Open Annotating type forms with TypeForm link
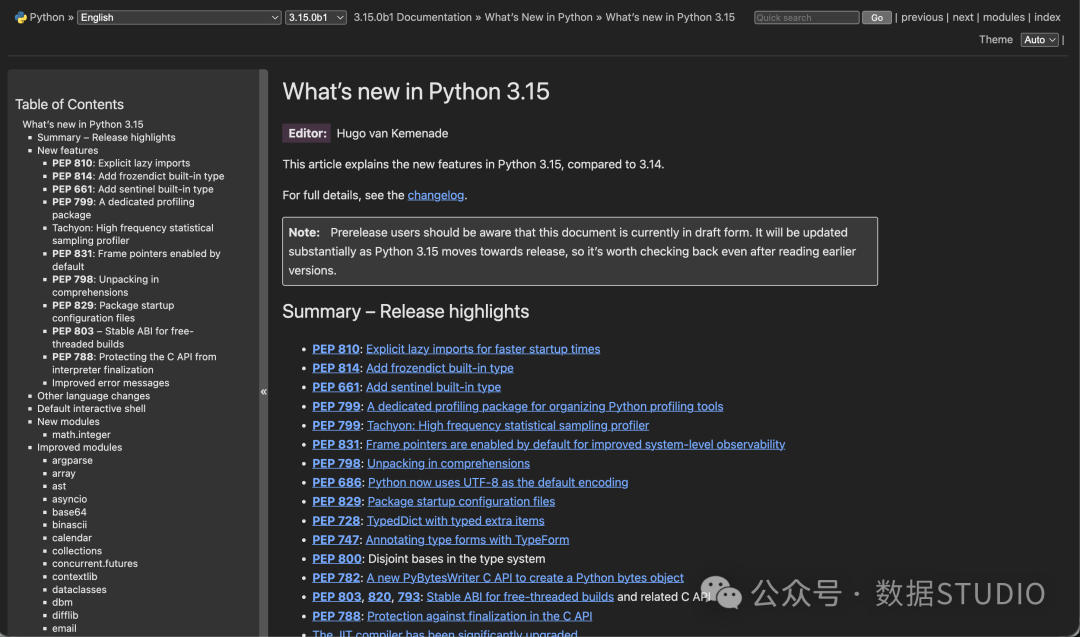The height and width of the screenshot is (637, 1080). click(468, 540)
